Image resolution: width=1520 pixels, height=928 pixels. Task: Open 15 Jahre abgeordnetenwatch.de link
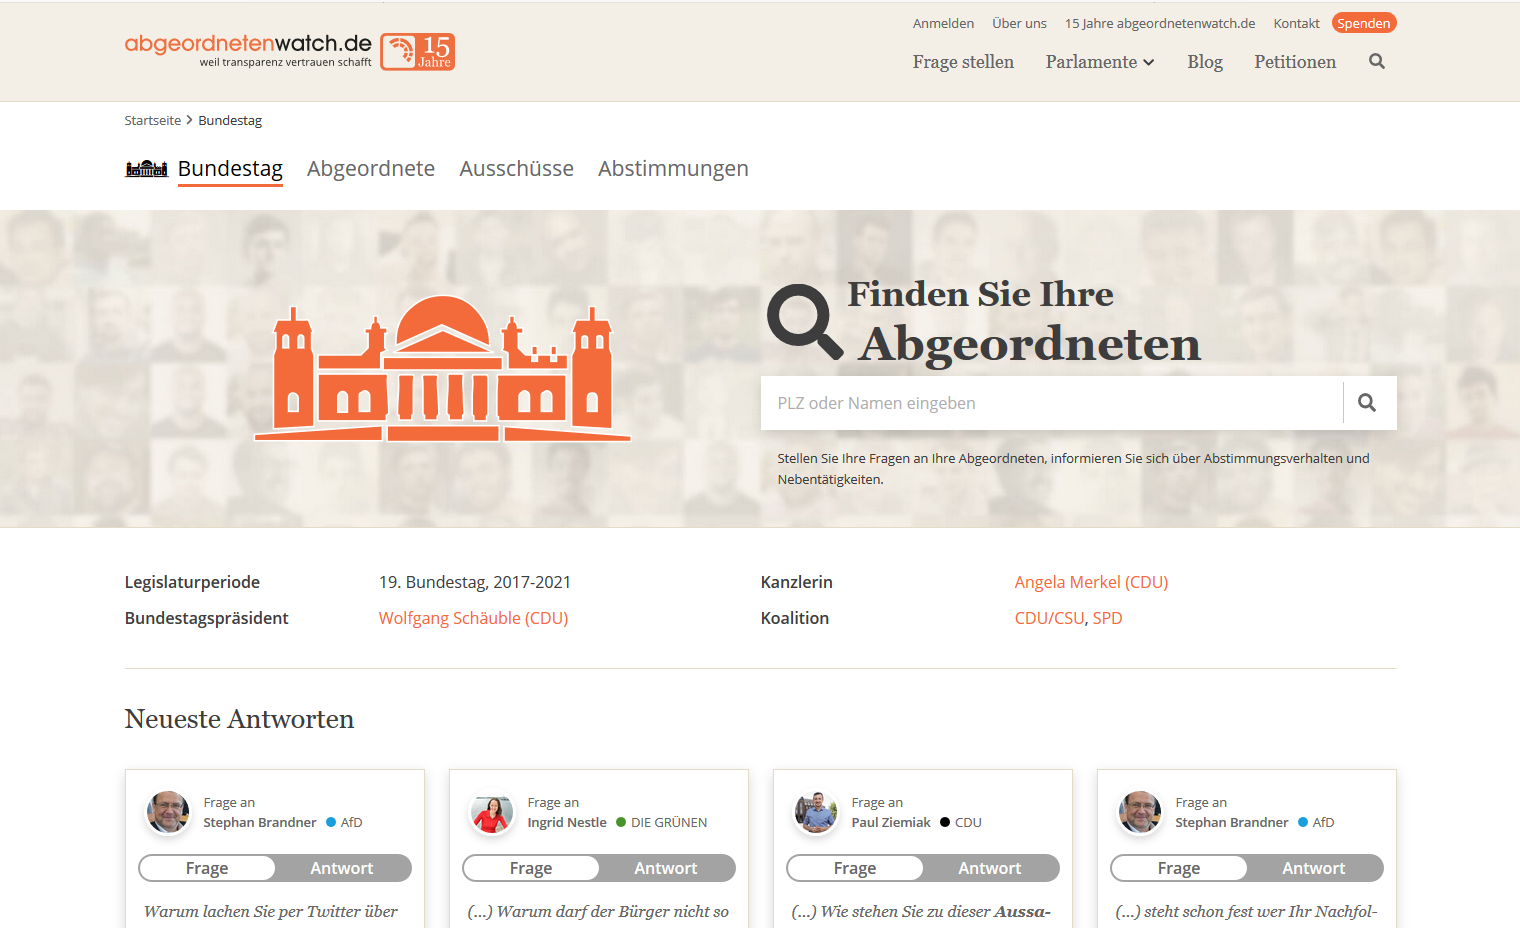(1160, 23)
